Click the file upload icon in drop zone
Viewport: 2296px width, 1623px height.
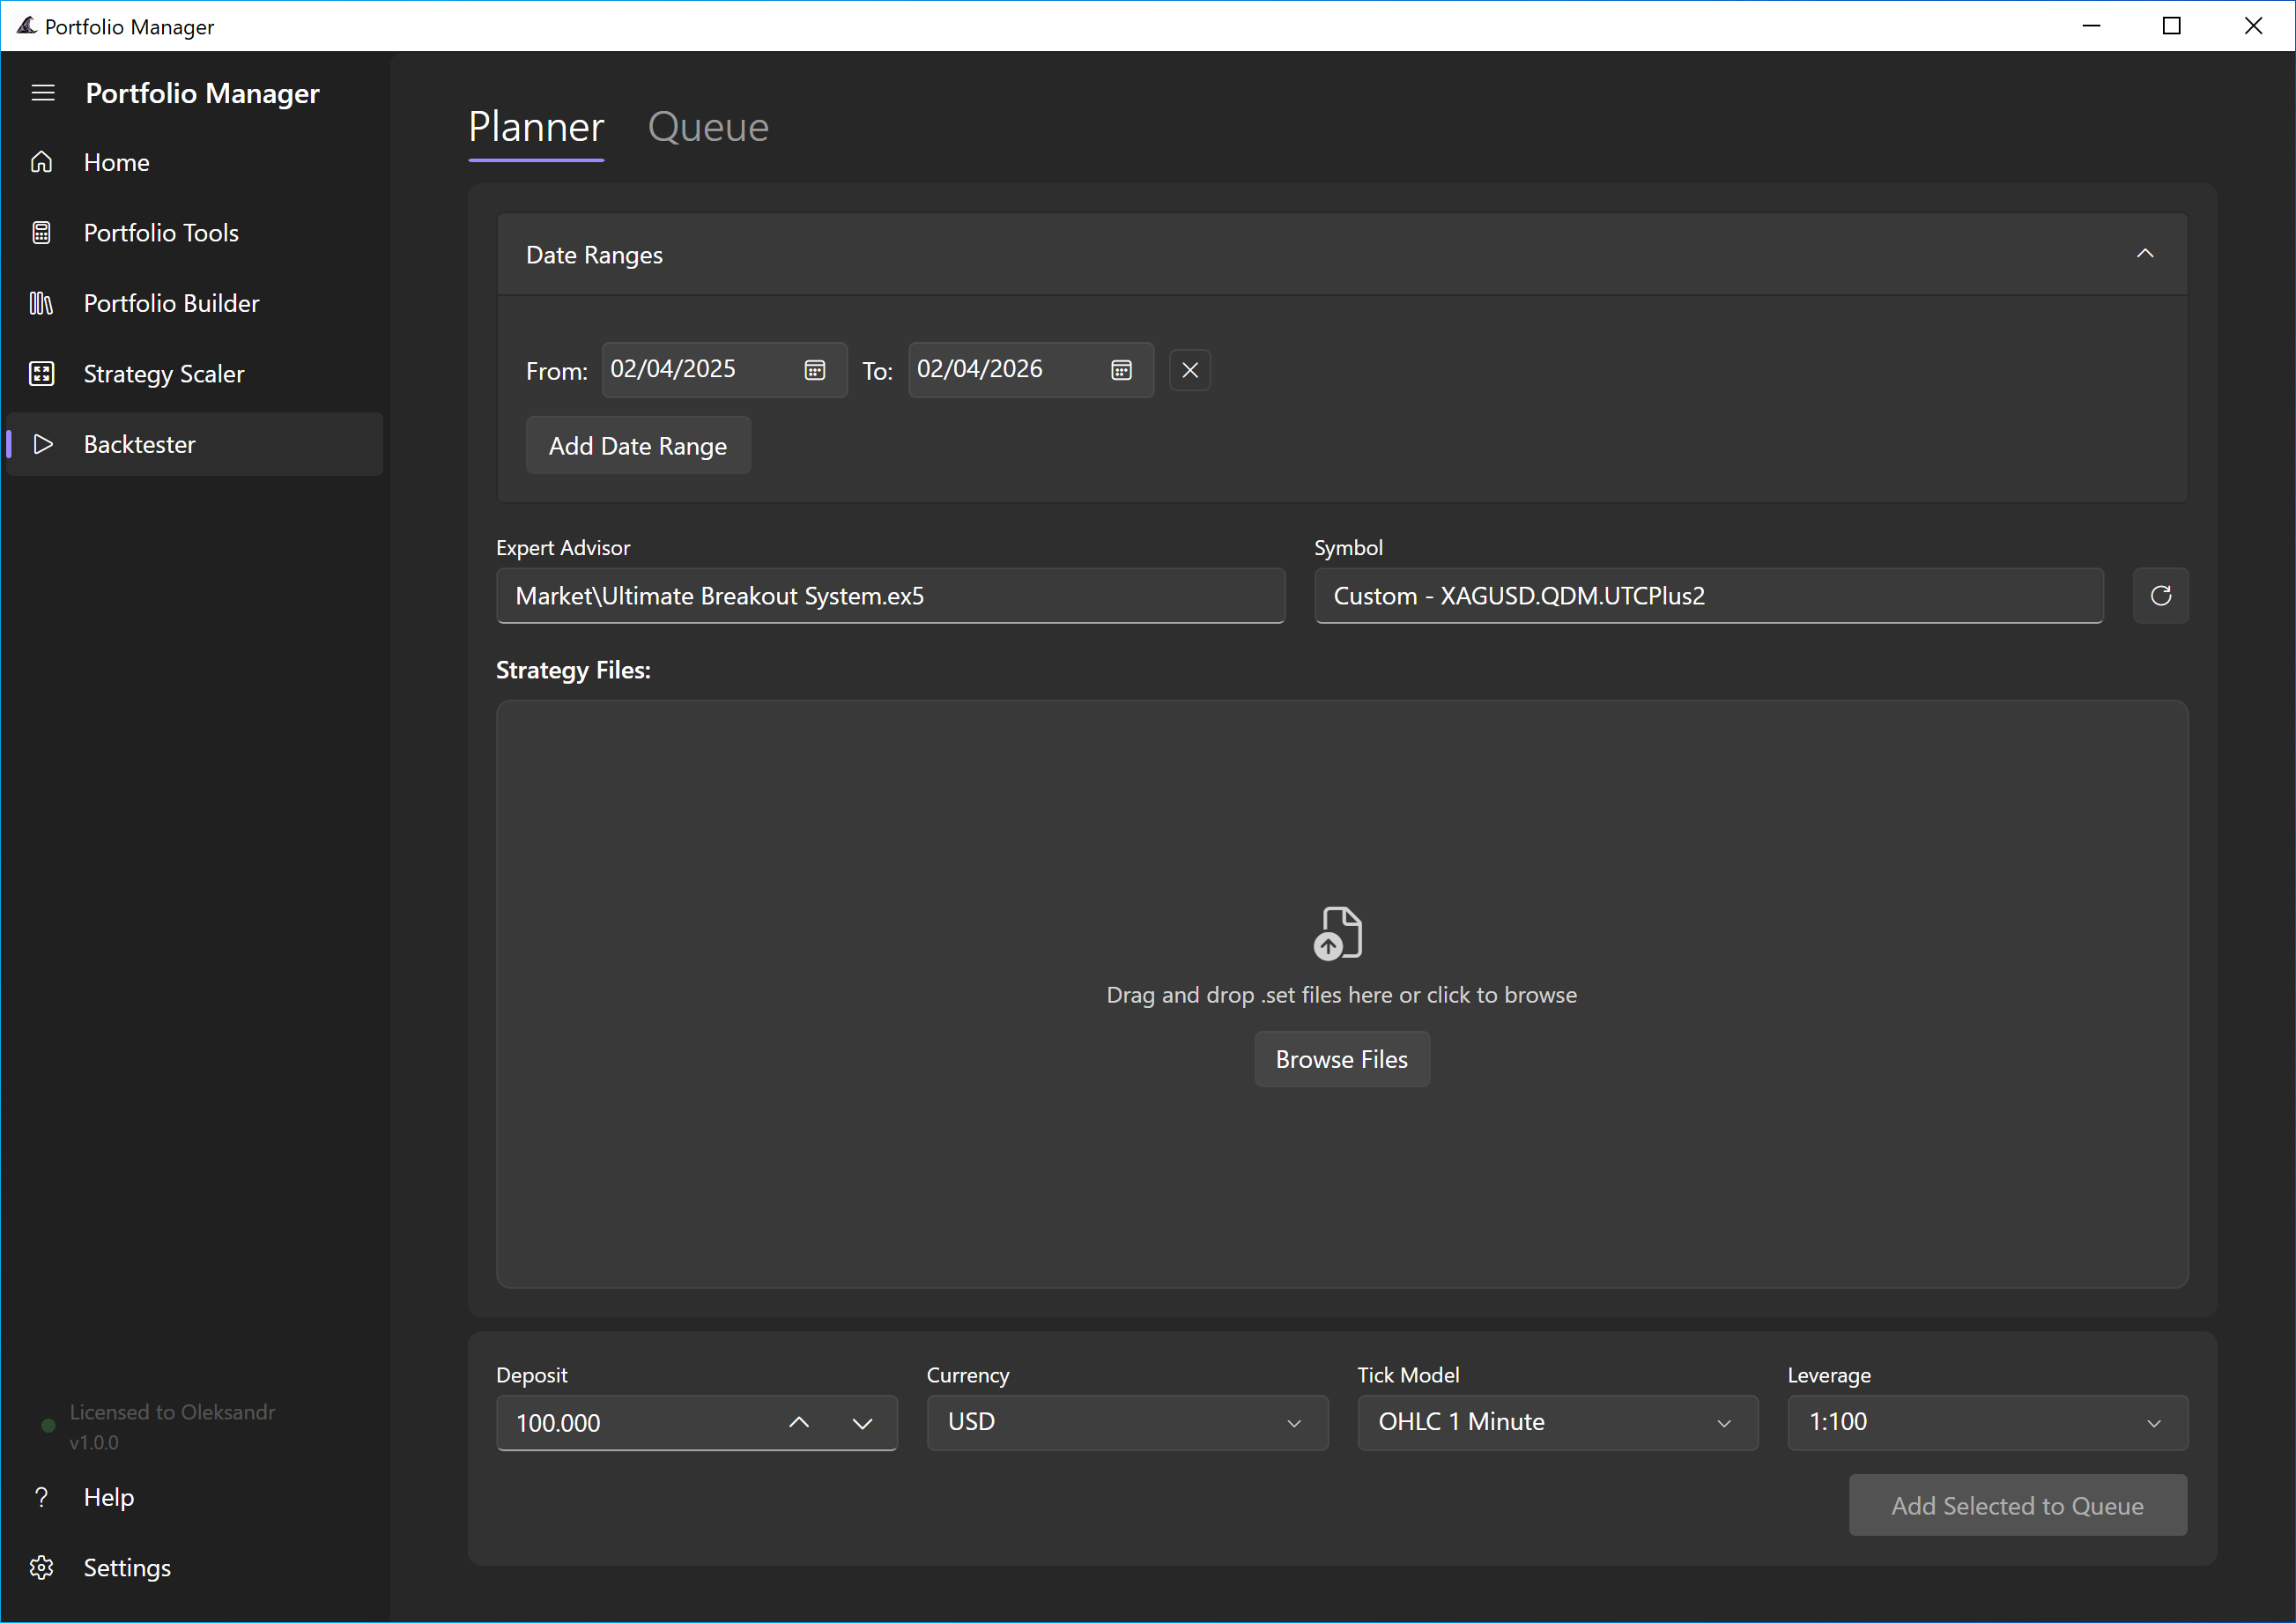1338,933
